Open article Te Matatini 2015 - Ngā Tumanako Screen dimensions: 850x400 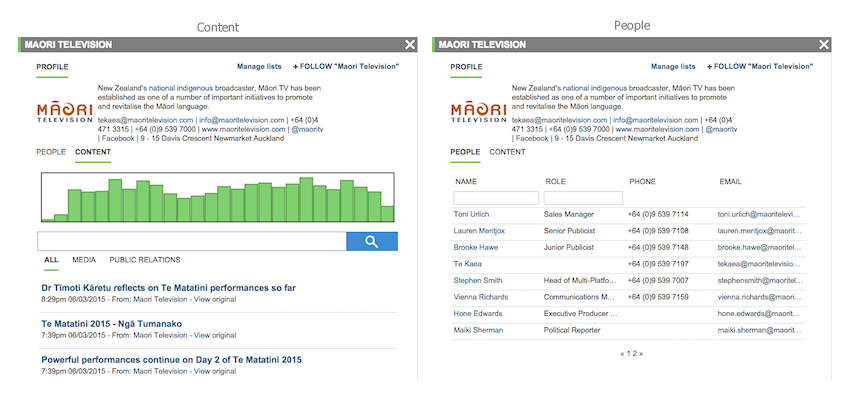point(112,324)
